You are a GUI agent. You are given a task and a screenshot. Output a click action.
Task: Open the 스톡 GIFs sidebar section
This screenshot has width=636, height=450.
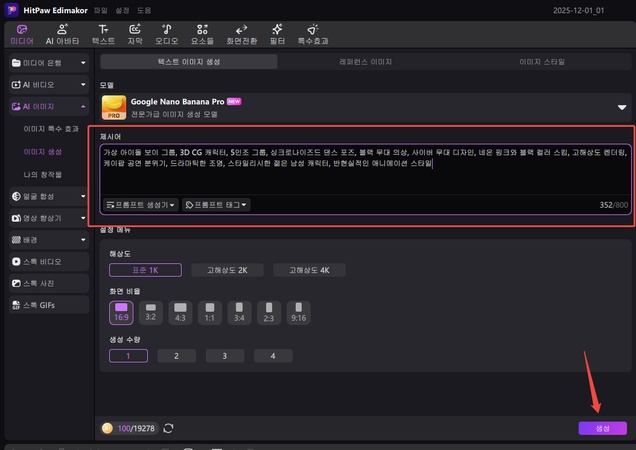coord(49,305)
